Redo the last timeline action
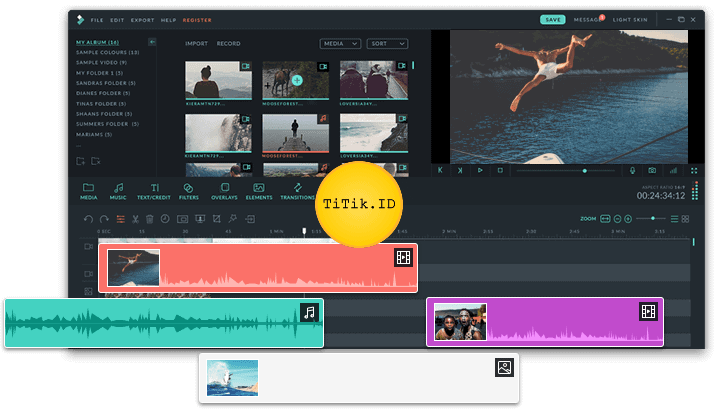Viewport: 718px width, 409px height. click(x=104, y=219)
